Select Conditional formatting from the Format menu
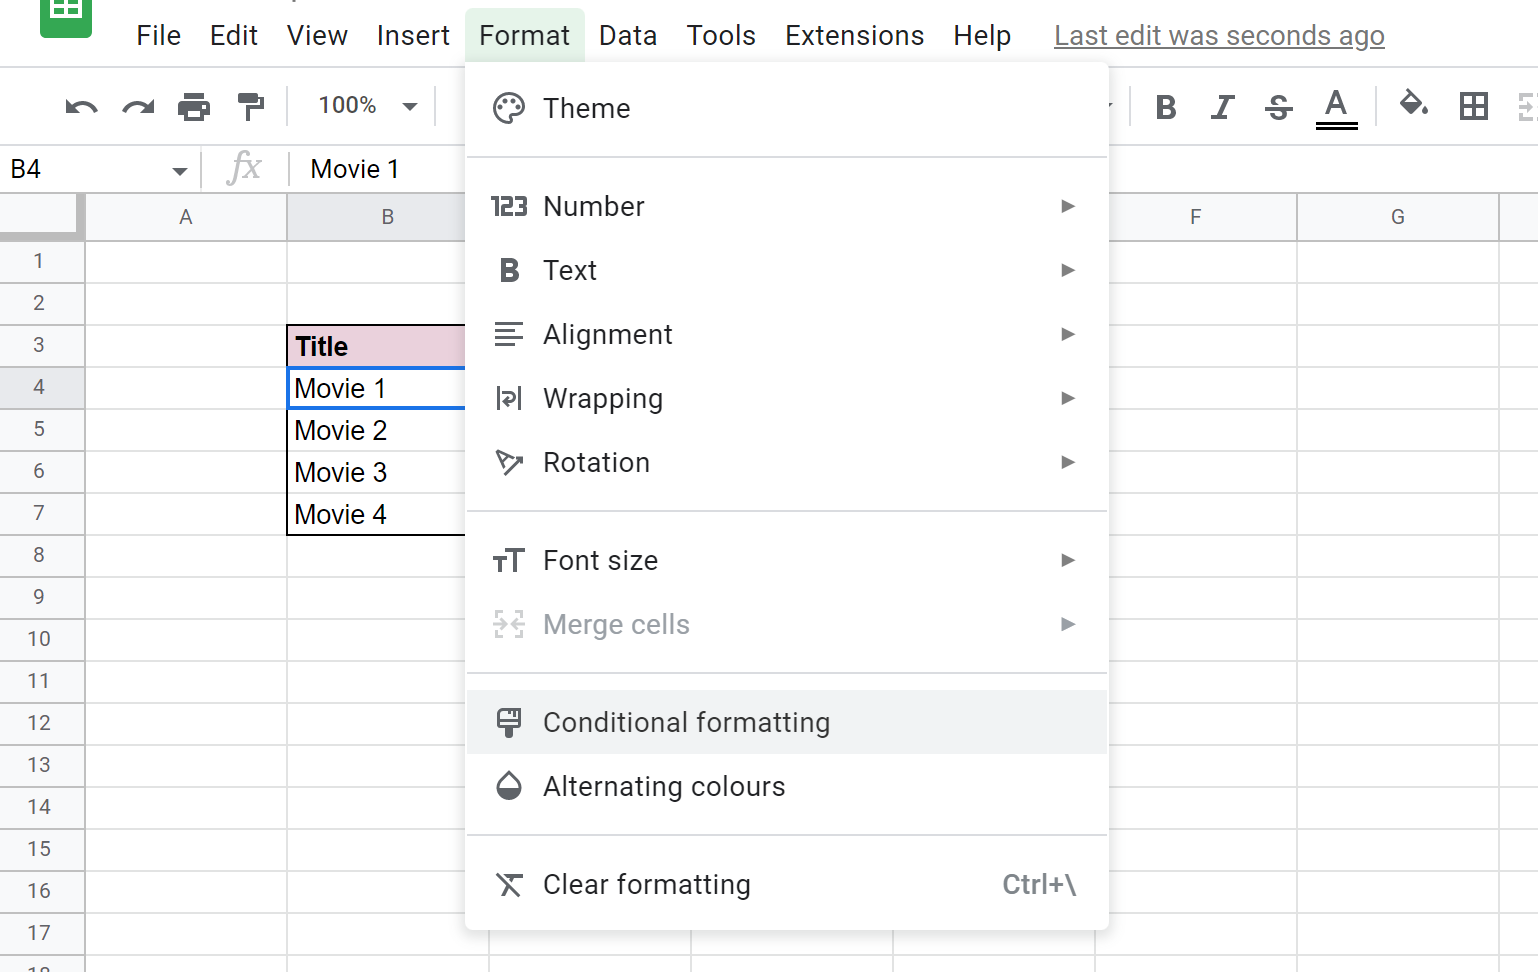1538x972 pixels. click(686, 722)
